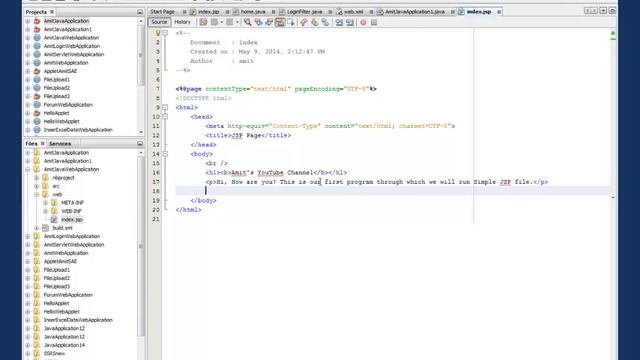Screen dimensions: 640x360
Task: Click the lightbulb hint icon on line 1
Action: (158, 33)
